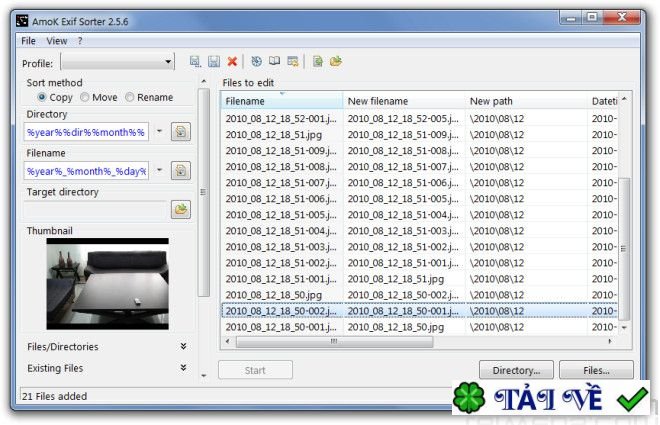This screenshot has height=425, width=660.
Task: Sort by the New path column header
Action: click(526, 101)
